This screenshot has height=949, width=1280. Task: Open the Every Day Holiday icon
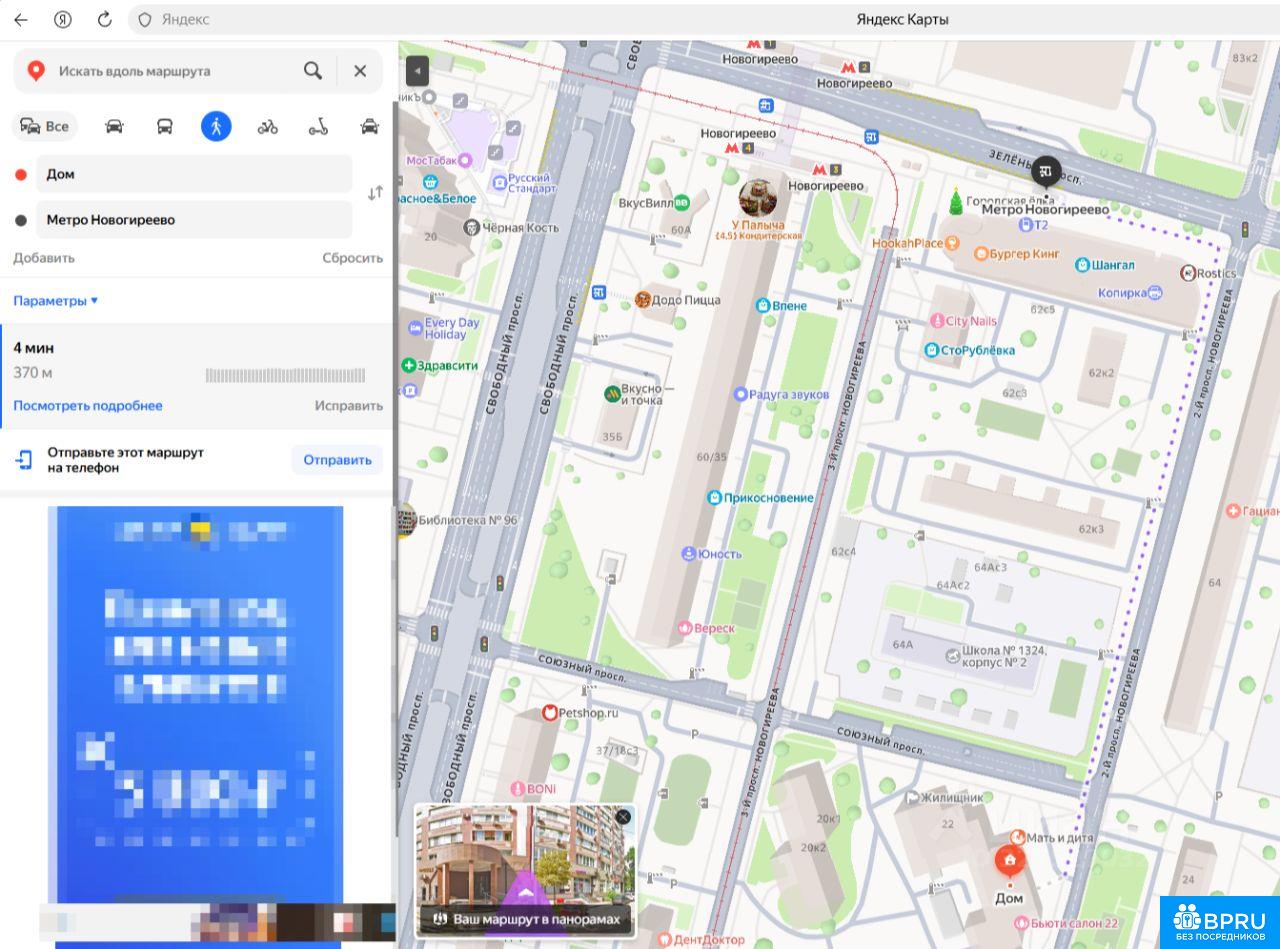pos(415,328)
